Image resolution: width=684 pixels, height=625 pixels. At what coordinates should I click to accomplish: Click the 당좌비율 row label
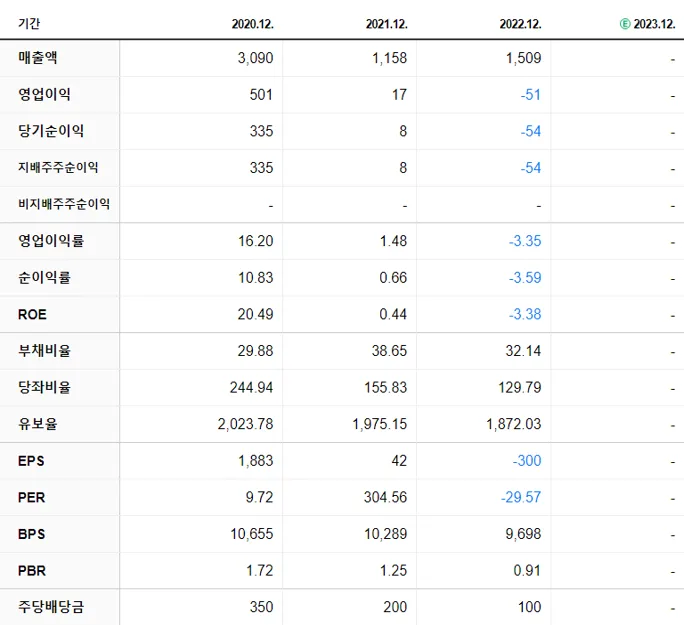pyautogui.click(x=44, y=387)
